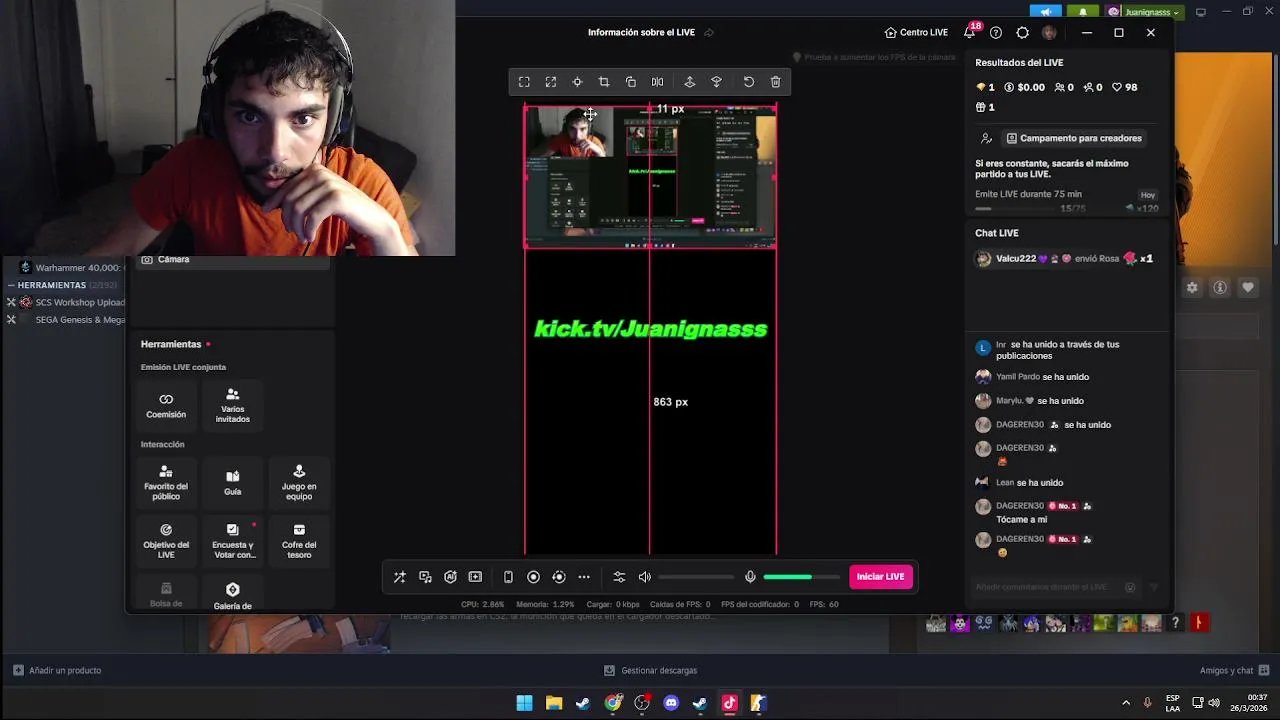Open Discord from the taskbar
Screen dimensions: 1280x720
671,703
